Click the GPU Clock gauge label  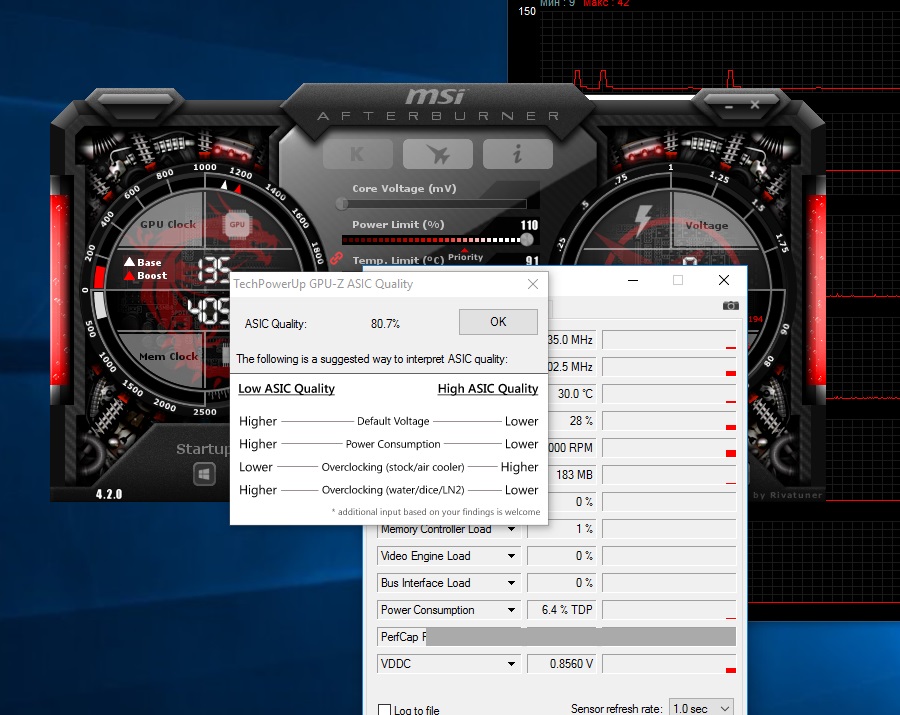click(x=168, y=224)
